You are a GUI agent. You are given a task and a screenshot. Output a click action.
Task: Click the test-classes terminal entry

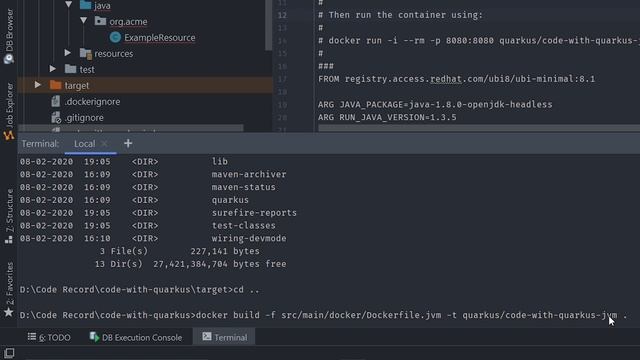243,225
